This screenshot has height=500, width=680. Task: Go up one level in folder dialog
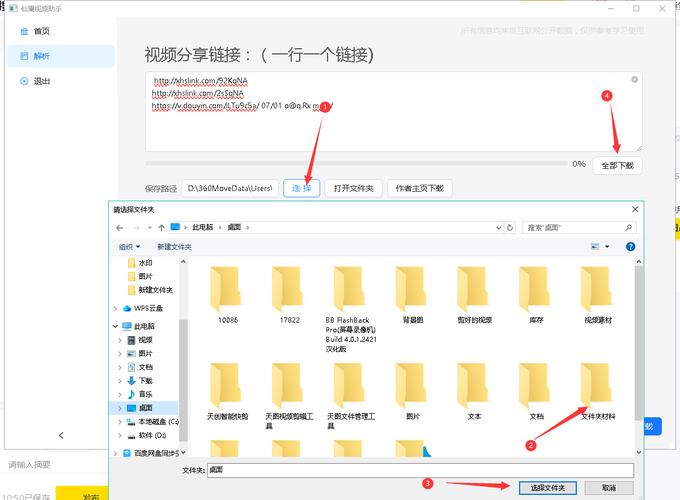(161, 228)
